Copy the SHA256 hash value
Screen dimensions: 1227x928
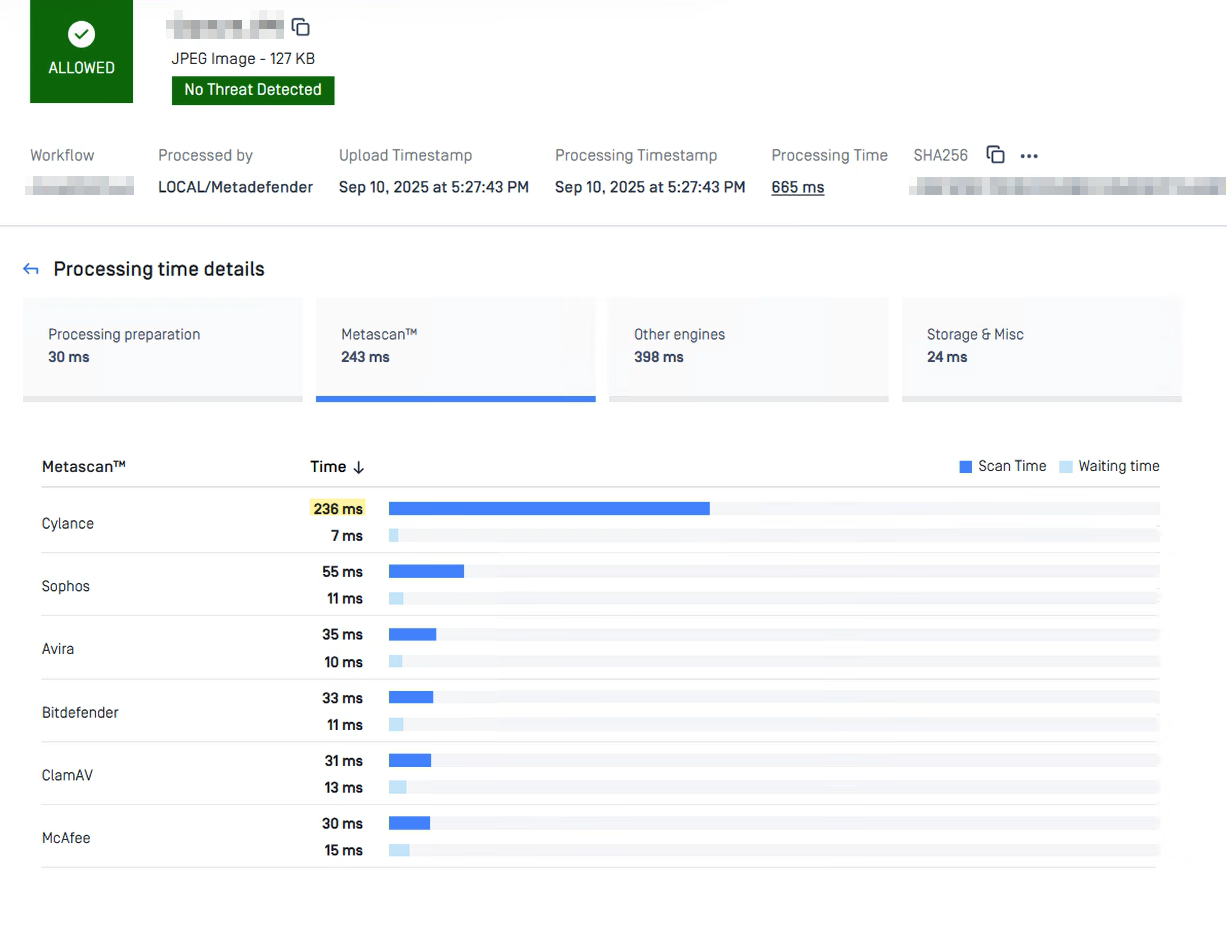(995, 155)
